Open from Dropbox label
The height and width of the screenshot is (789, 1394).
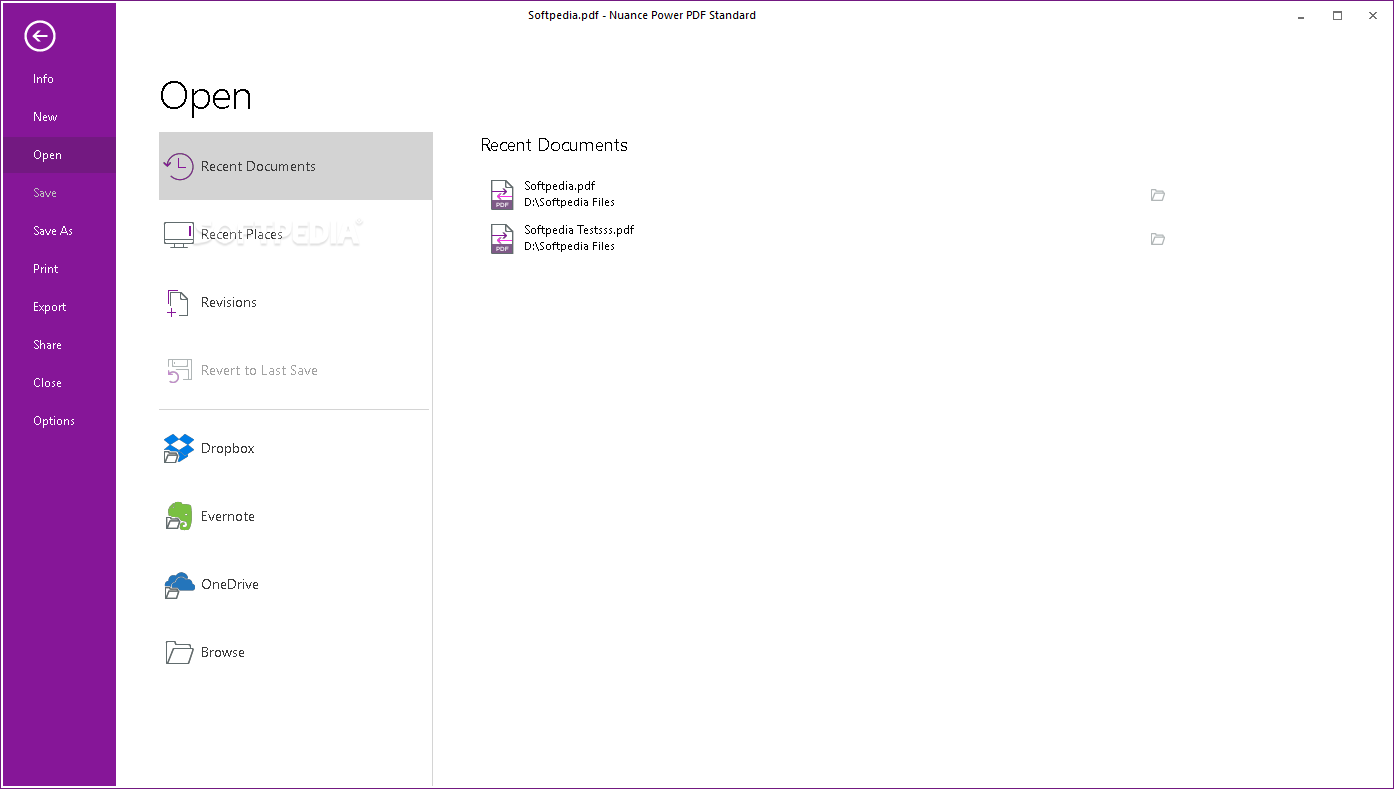tap(228, 448)
